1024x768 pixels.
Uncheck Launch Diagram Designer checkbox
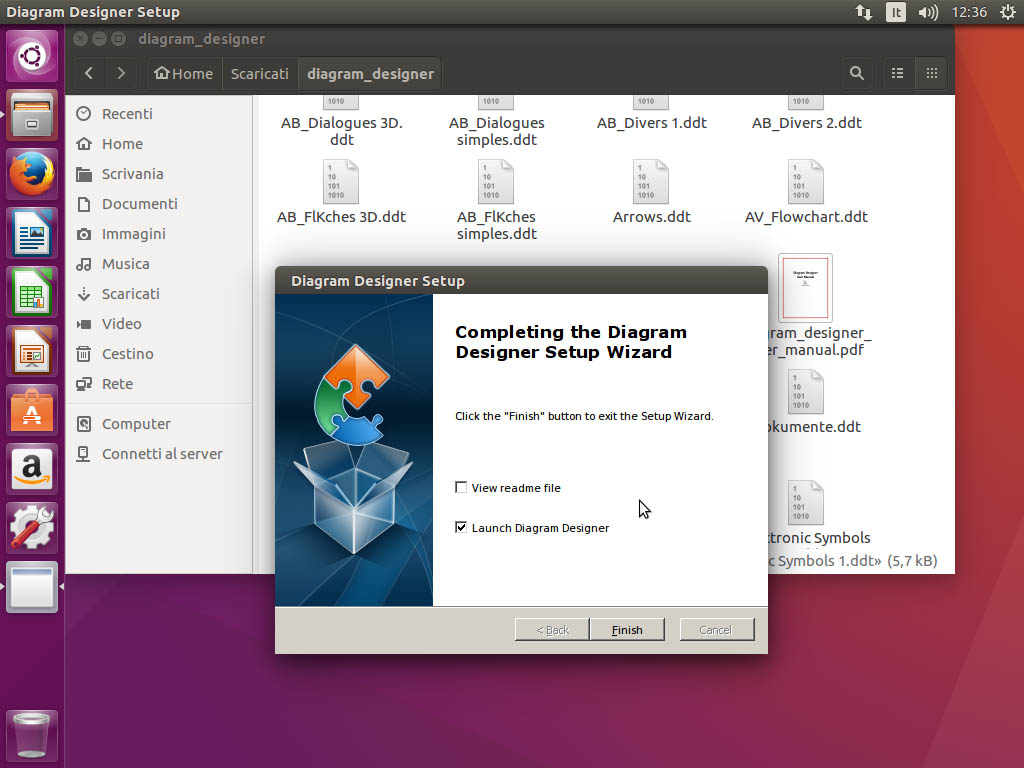click(461, 528)
